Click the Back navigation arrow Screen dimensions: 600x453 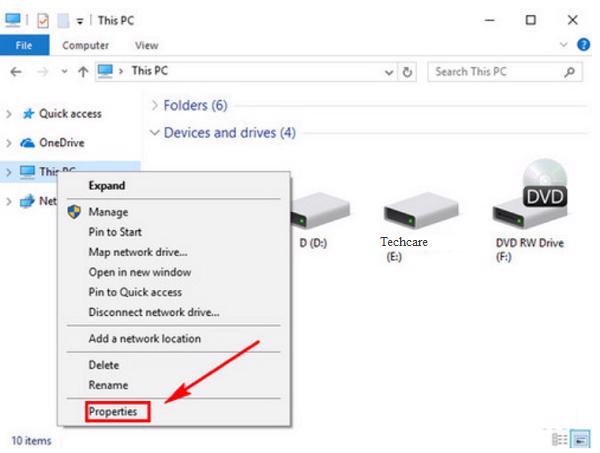16,72
